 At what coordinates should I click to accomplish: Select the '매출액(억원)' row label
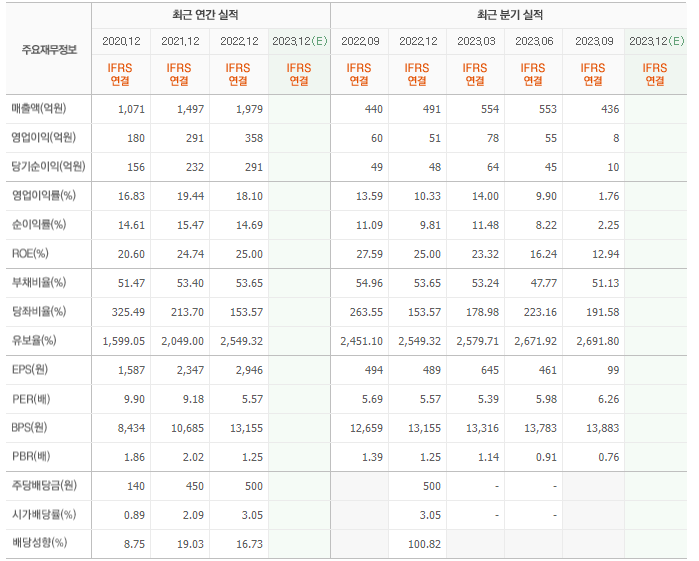[39, 108]
